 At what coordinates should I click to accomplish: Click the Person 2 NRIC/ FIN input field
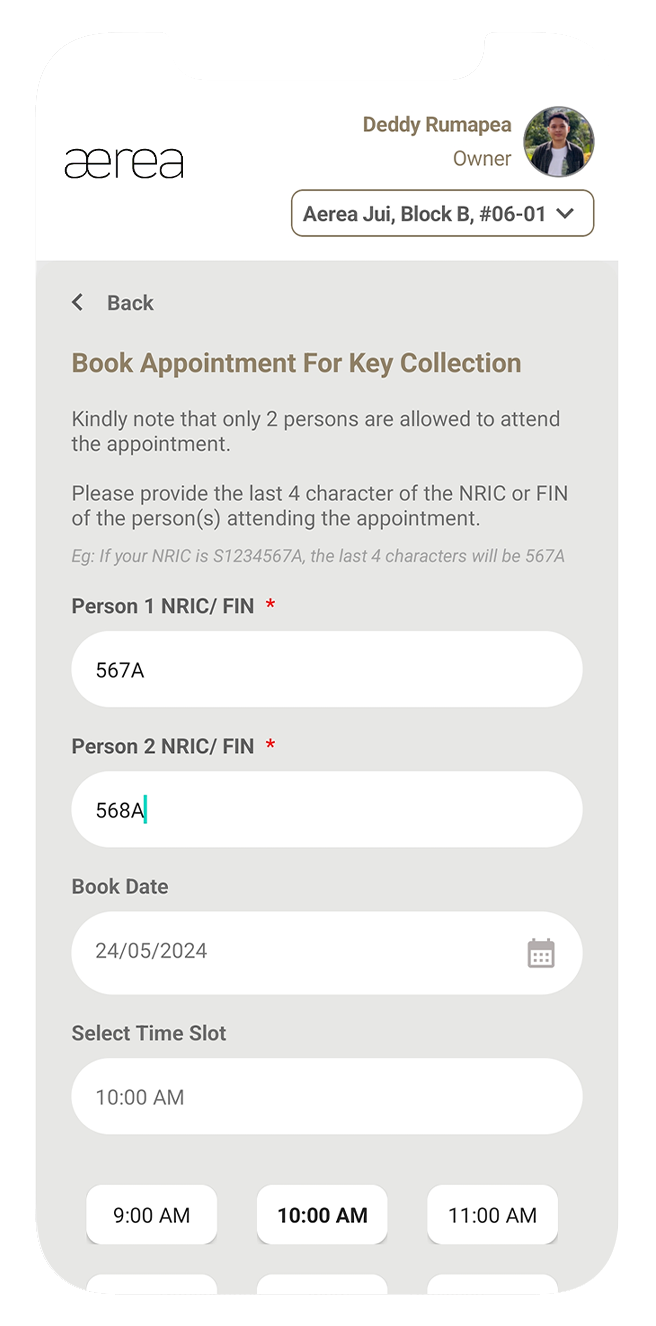click(327, 809)
